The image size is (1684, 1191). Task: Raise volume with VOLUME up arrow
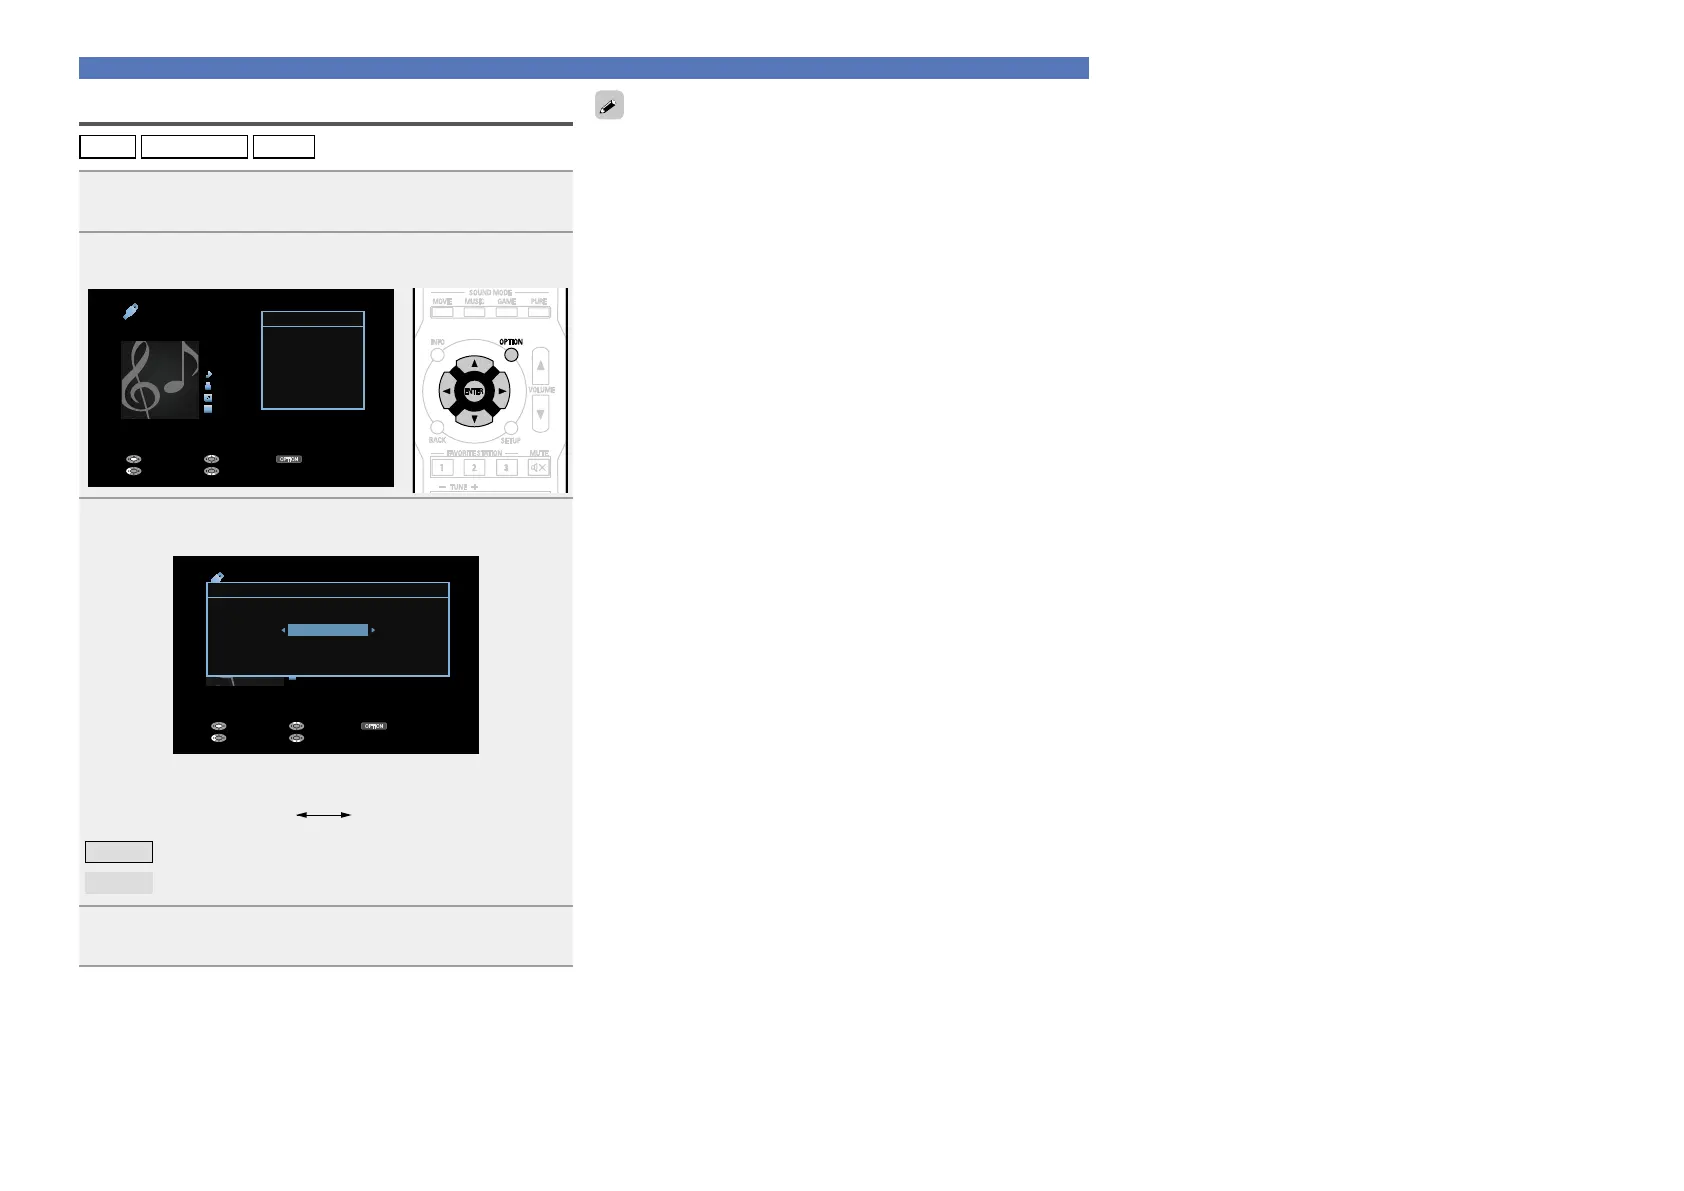click(x=540, y=366)
